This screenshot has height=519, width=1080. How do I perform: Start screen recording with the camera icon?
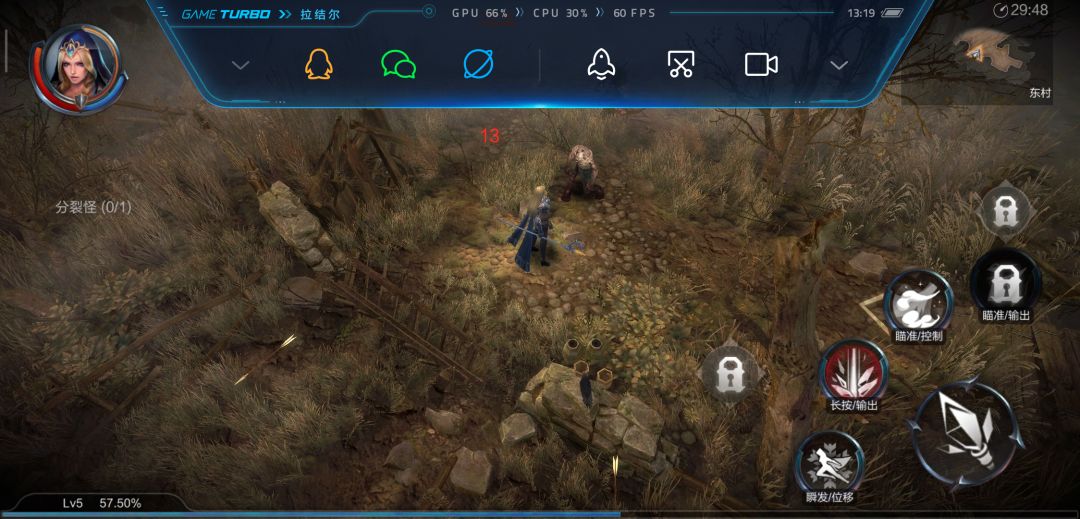[761, 65]
